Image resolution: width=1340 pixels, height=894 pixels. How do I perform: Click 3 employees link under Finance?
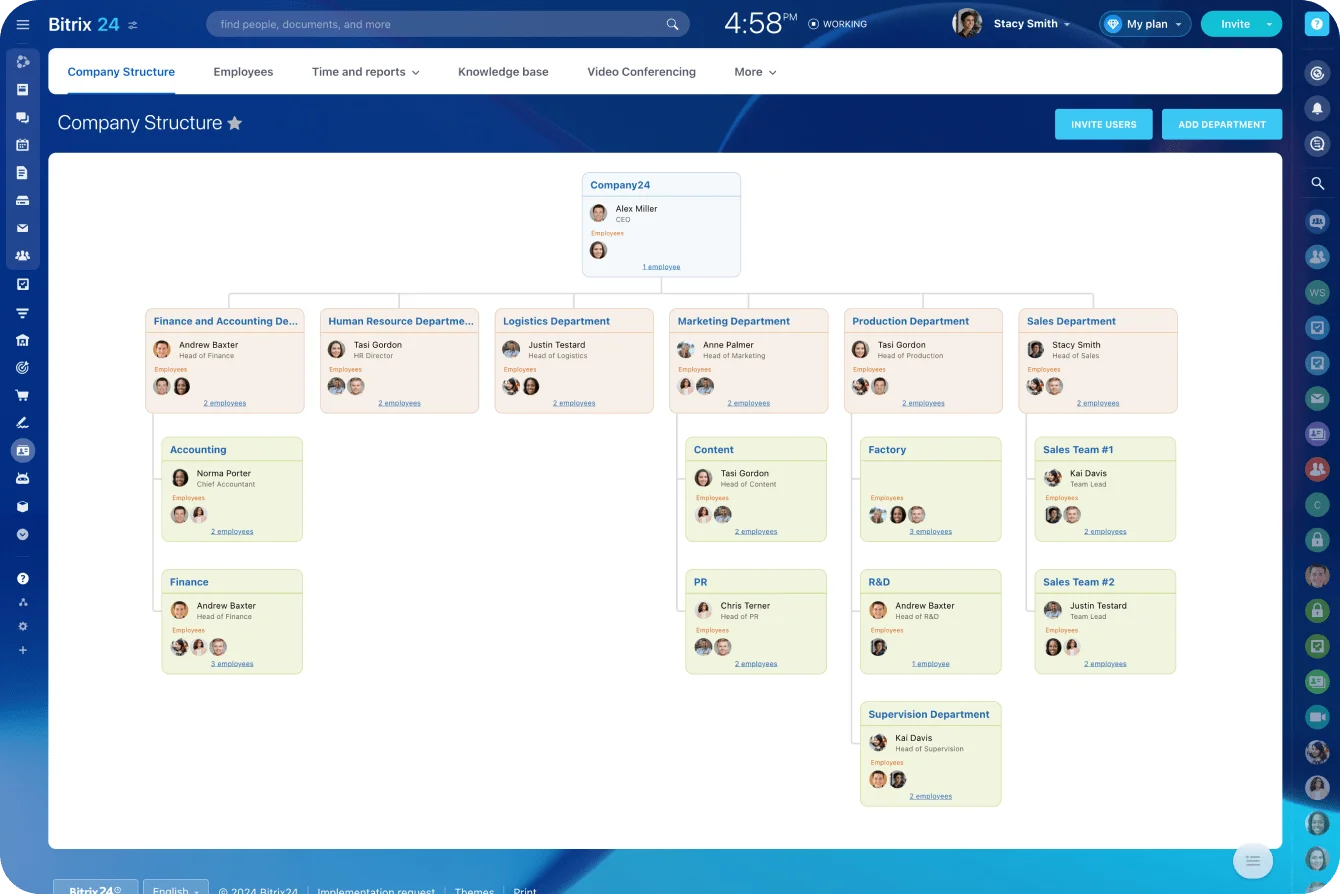pos(232,664)
